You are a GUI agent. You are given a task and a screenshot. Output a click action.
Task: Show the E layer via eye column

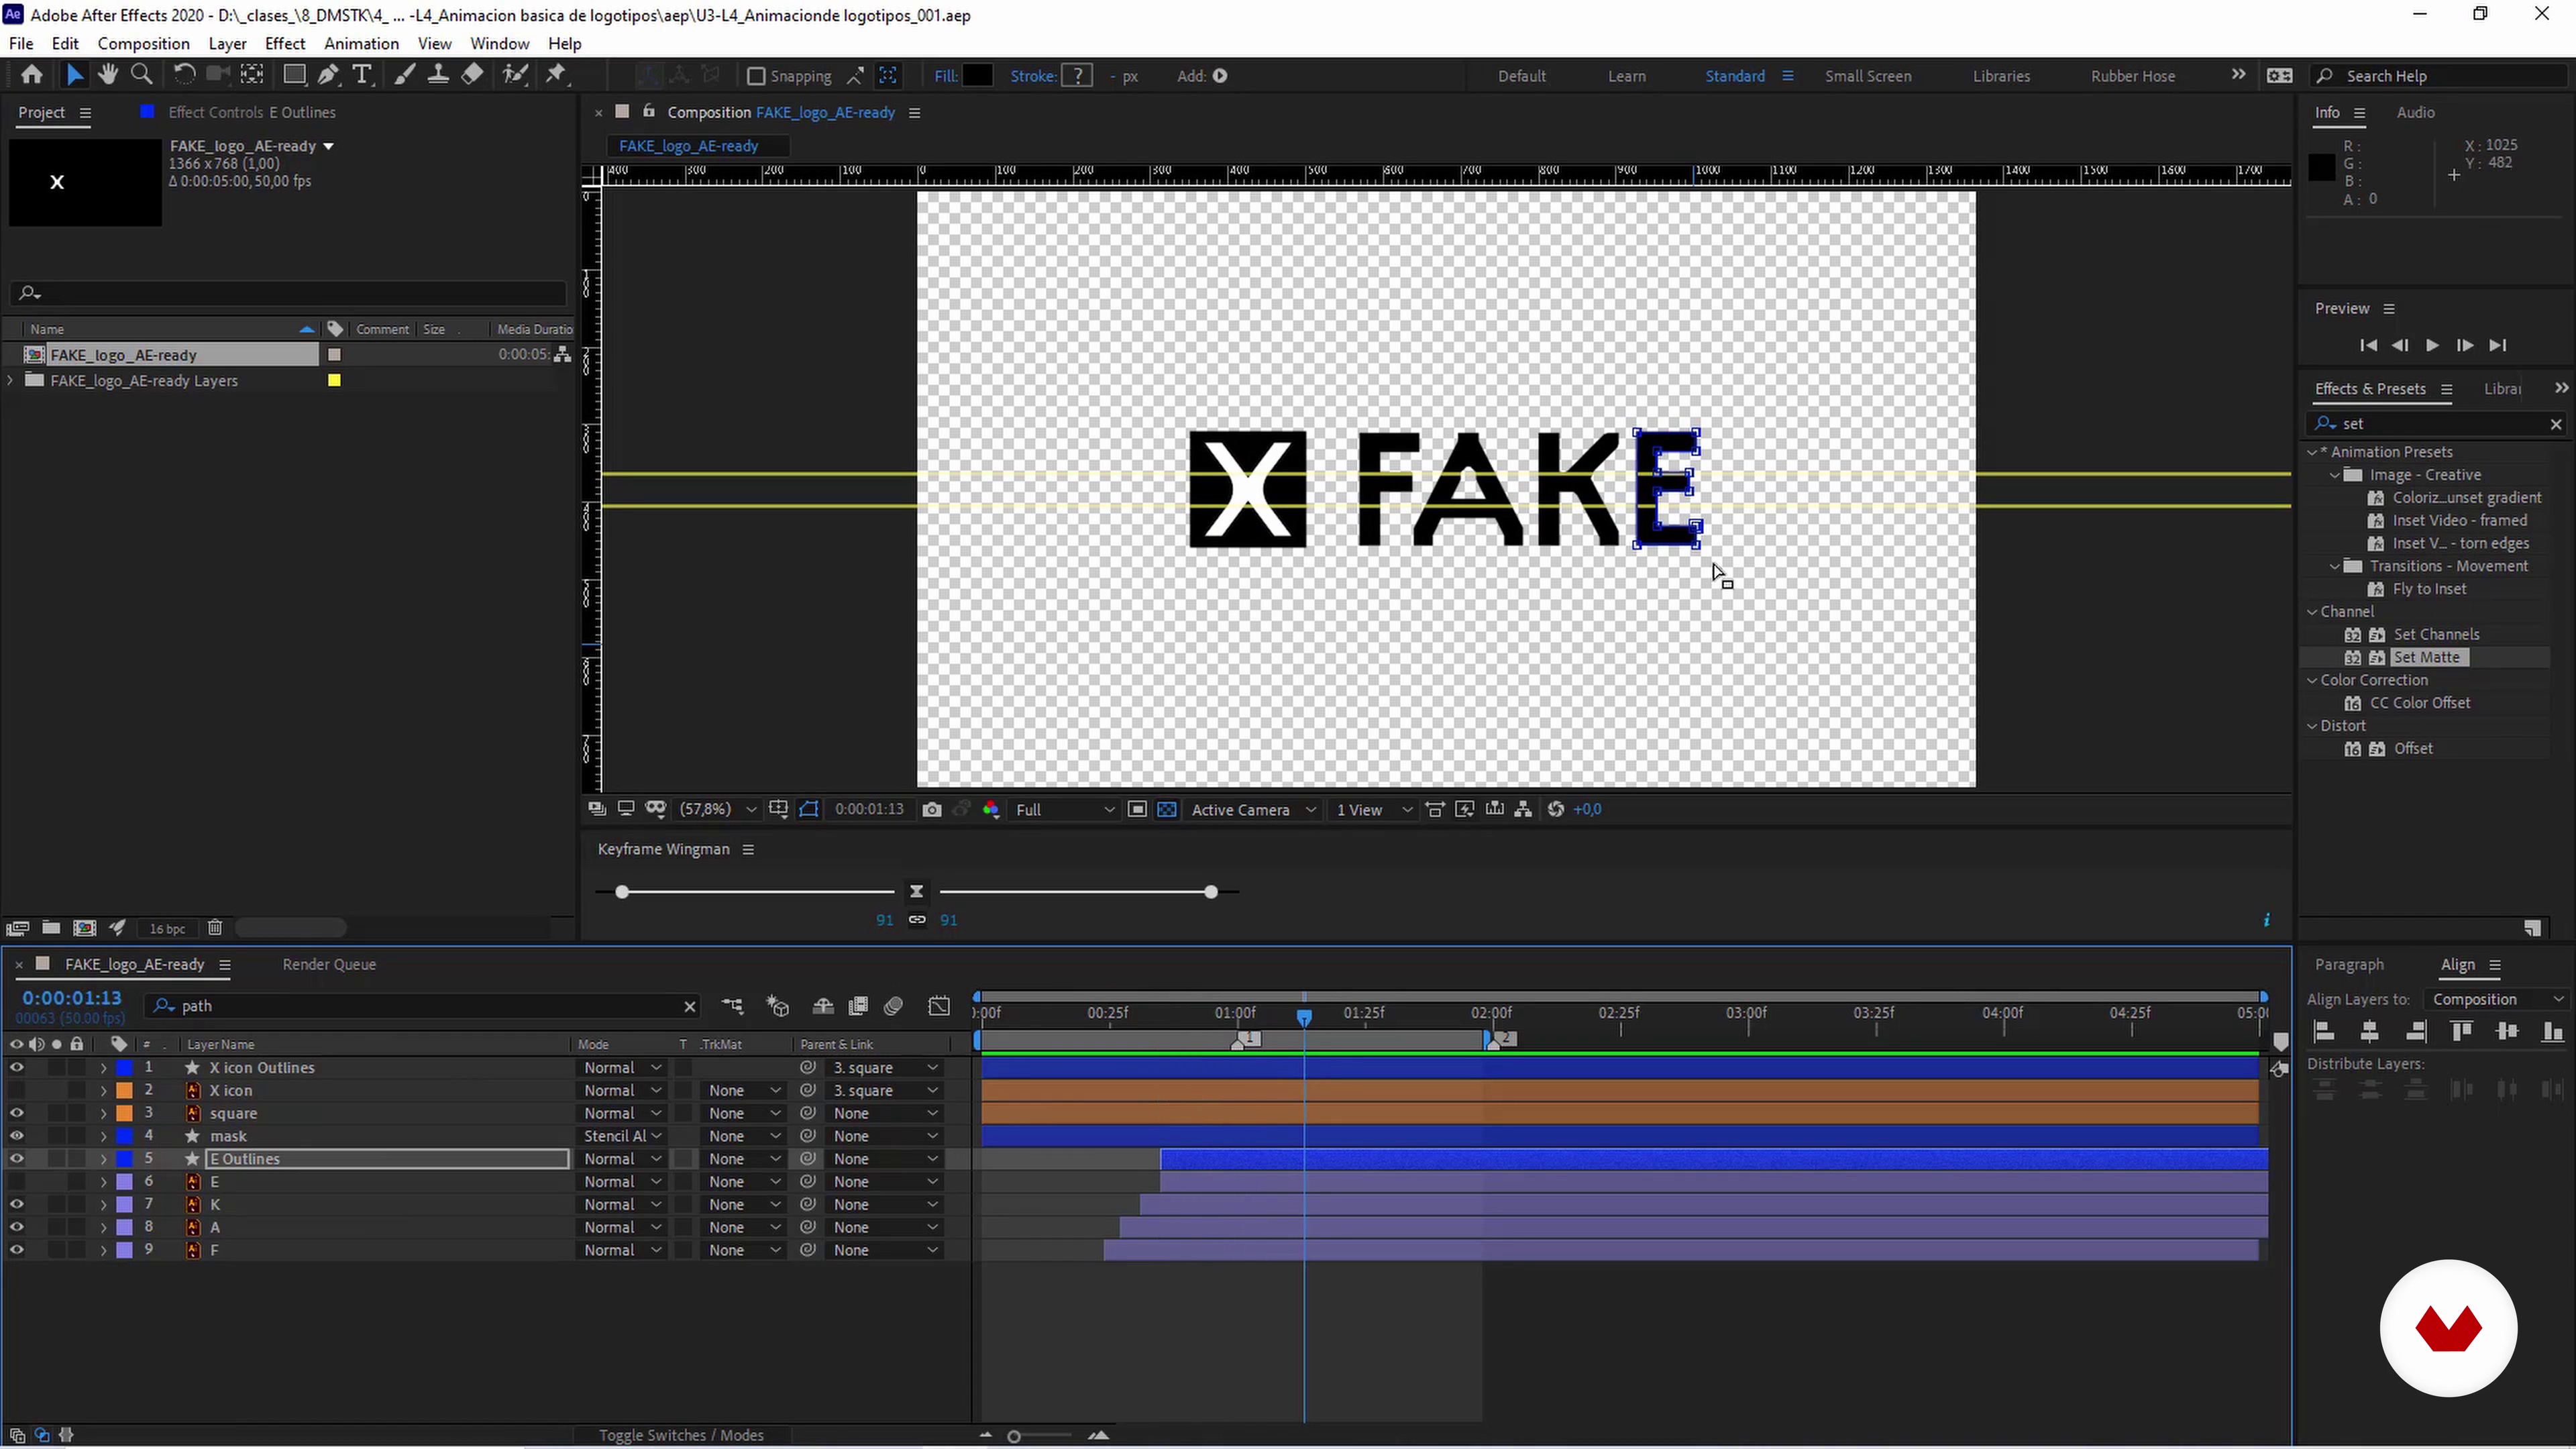pyautogui.click(x=16, y=1182)
